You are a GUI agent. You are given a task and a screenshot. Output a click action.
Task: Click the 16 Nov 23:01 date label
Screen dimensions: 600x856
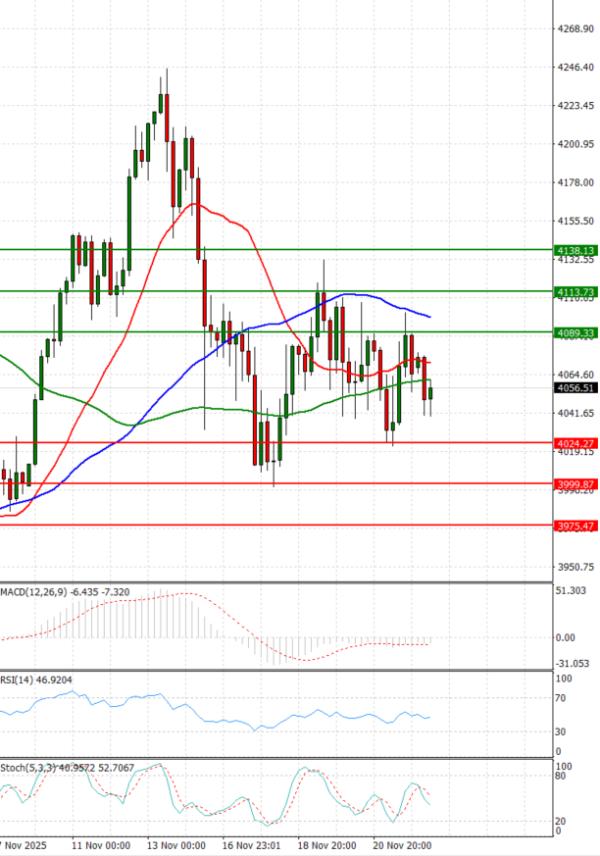click(251, 845)
